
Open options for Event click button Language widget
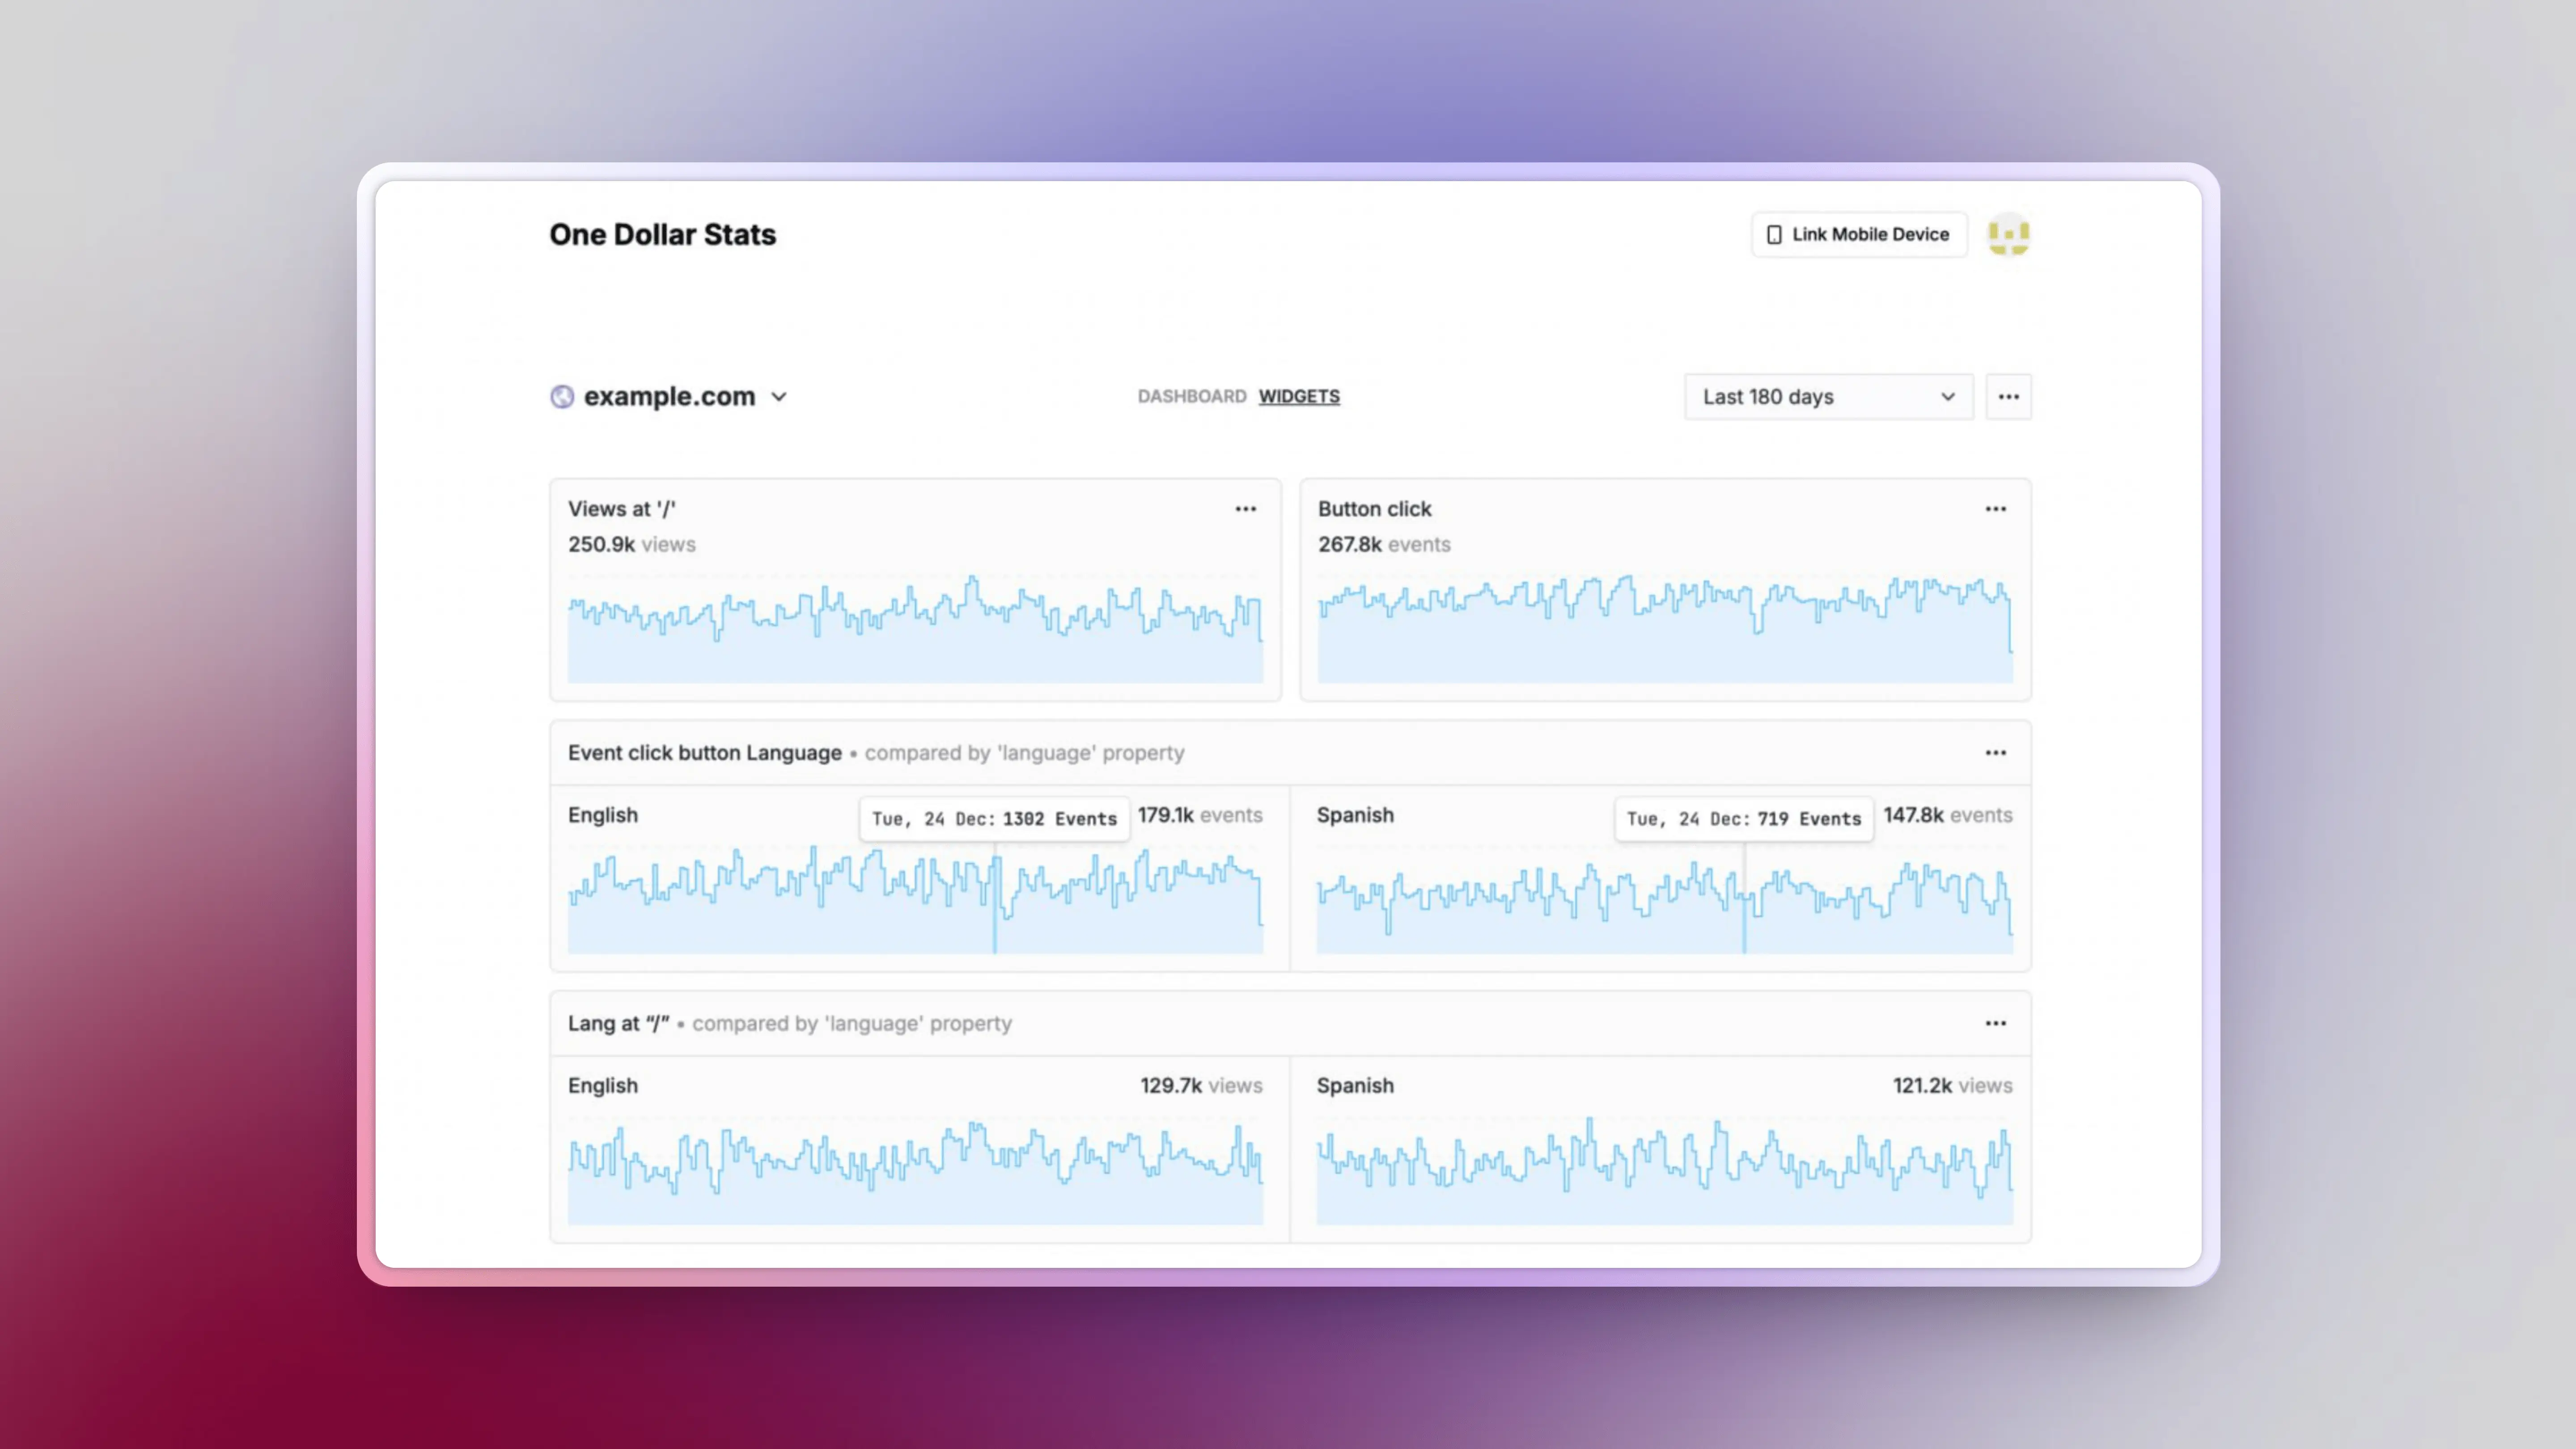click(1995, 753)
